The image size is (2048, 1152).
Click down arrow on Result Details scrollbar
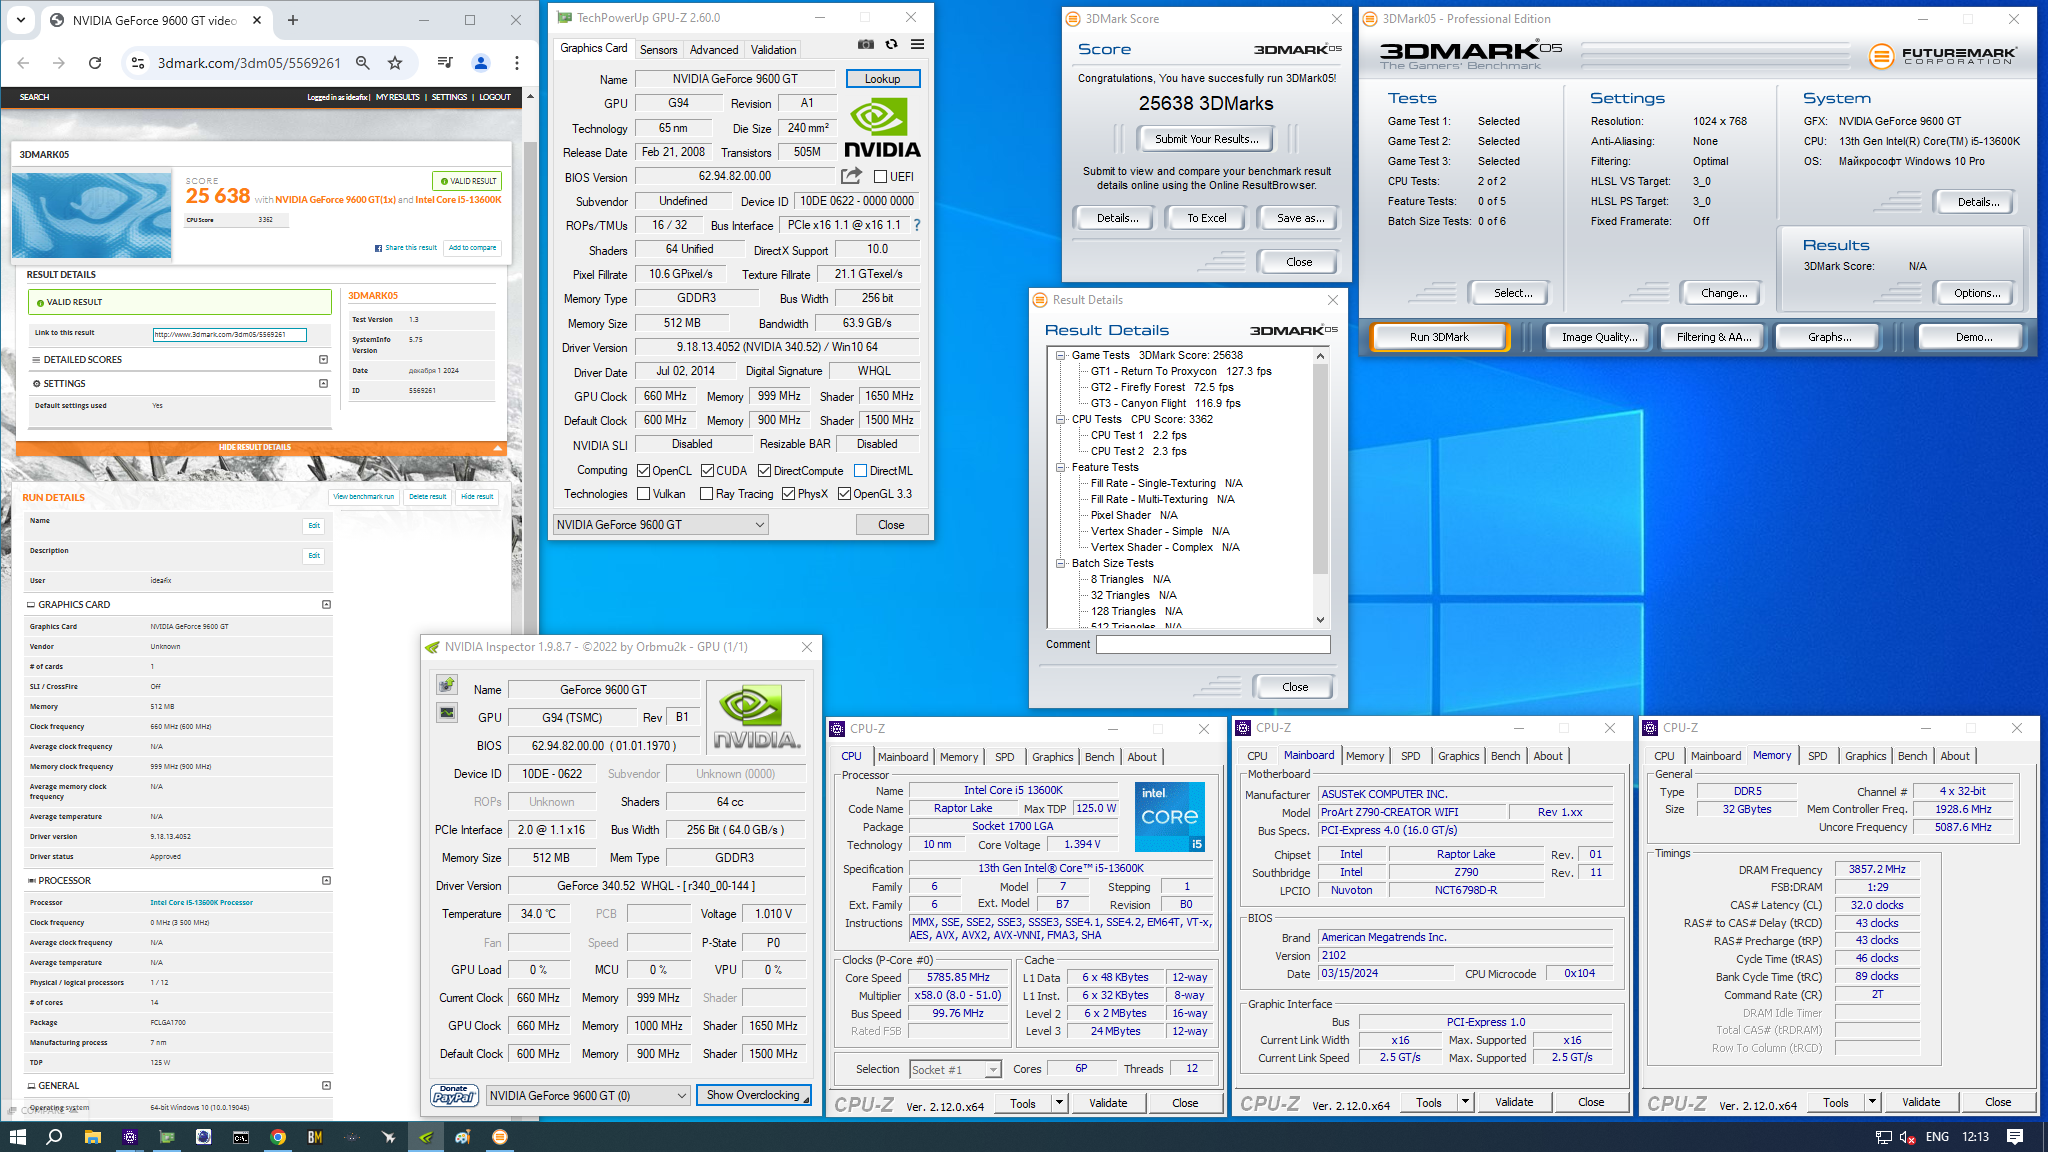tap(1320, 619)
